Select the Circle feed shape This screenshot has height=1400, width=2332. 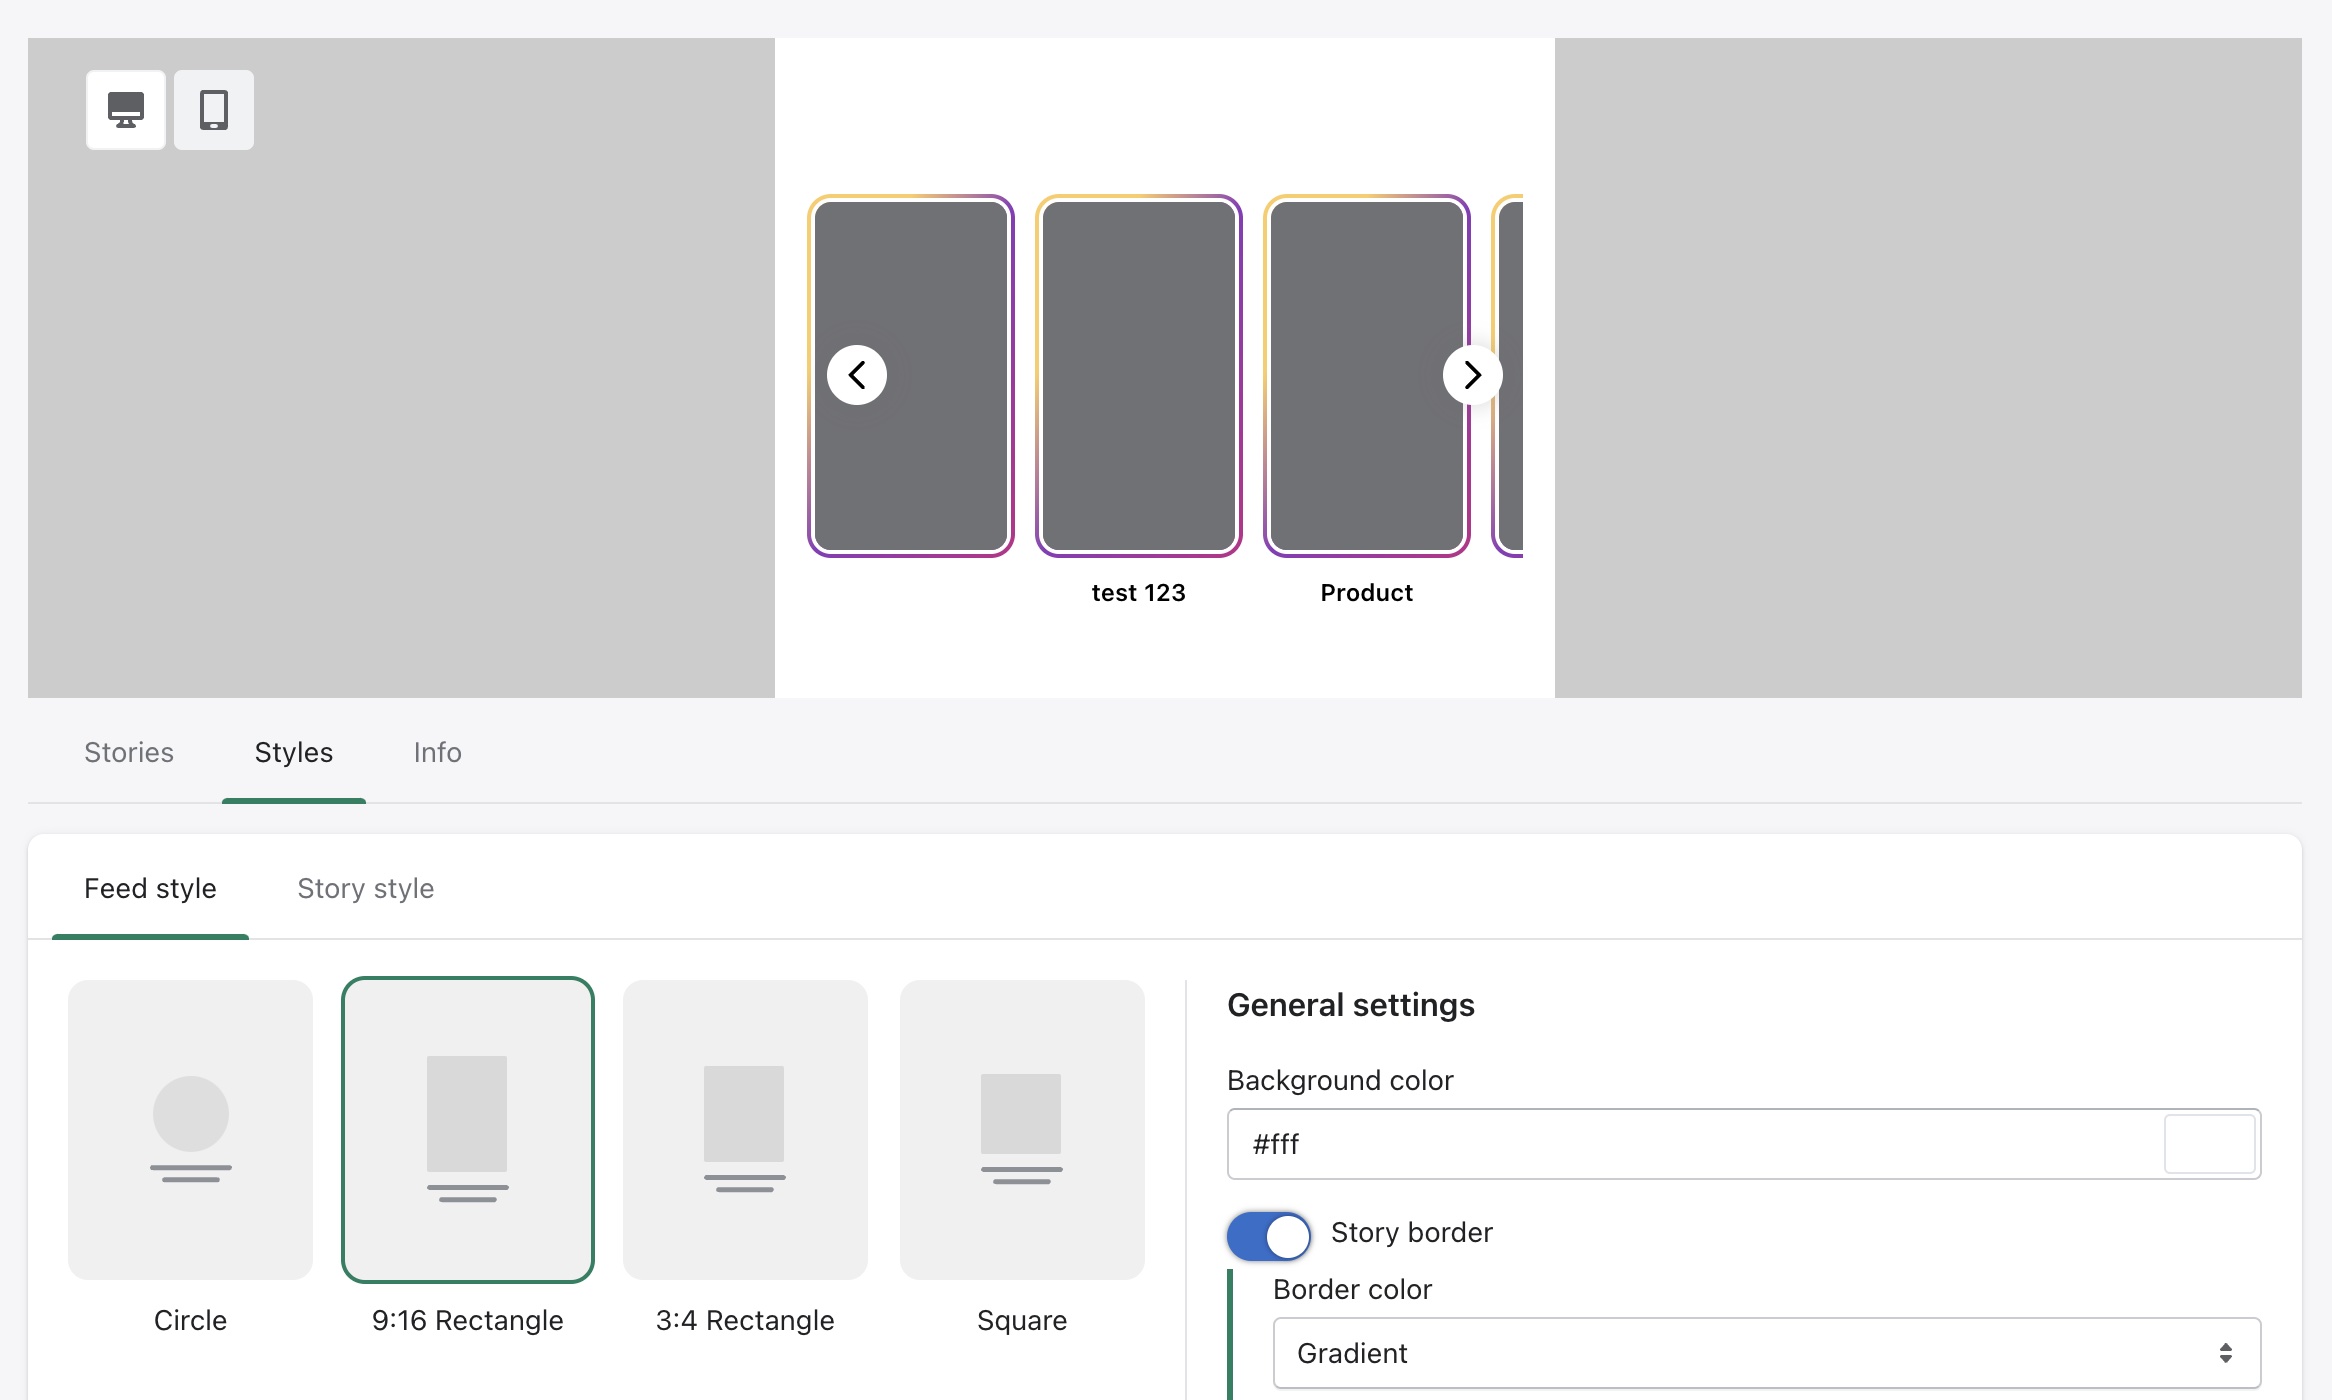(x=190, y=1130)
